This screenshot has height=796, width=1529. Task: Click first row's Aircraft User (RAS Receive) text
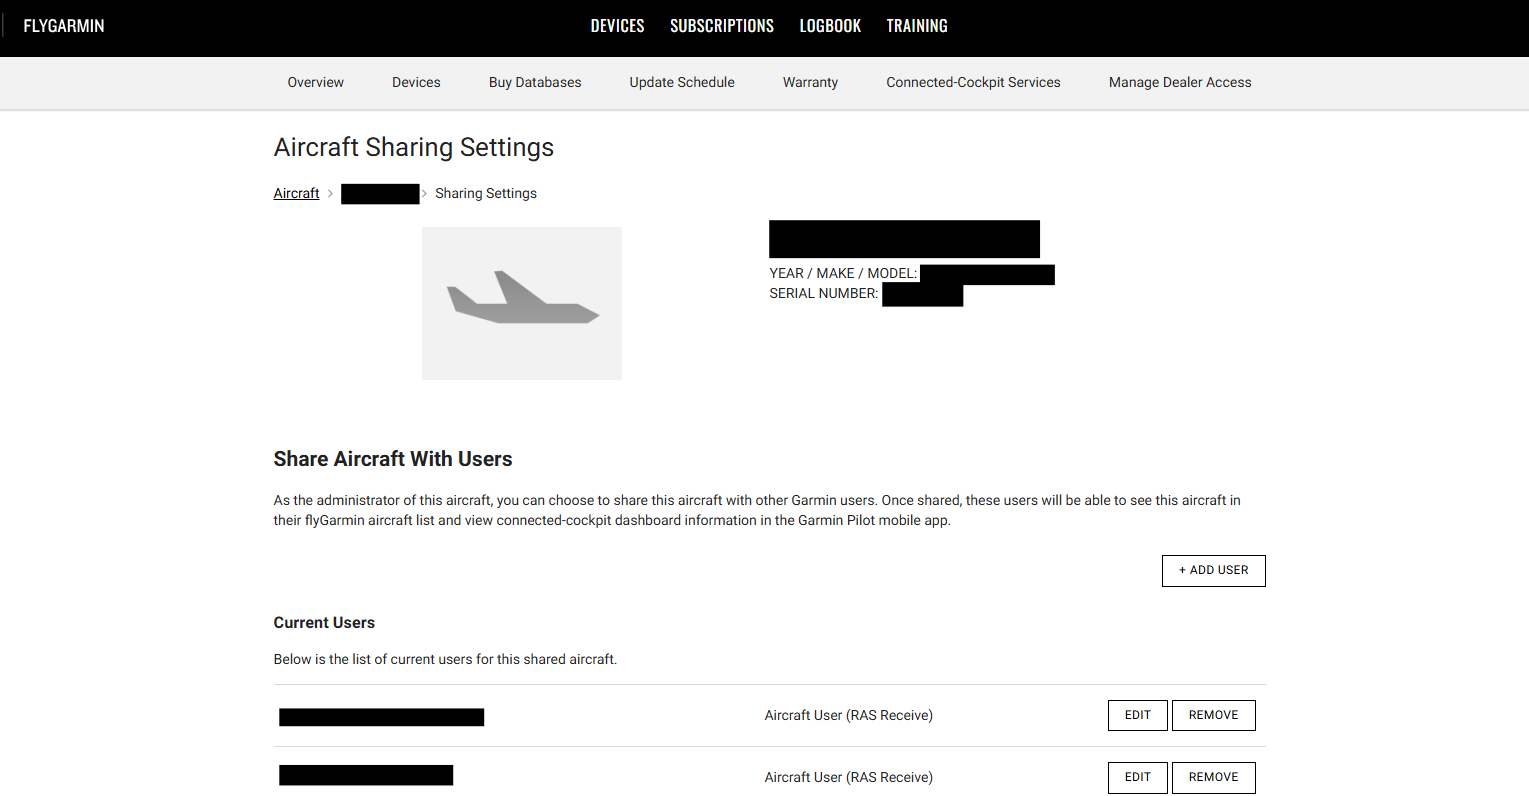849,716
